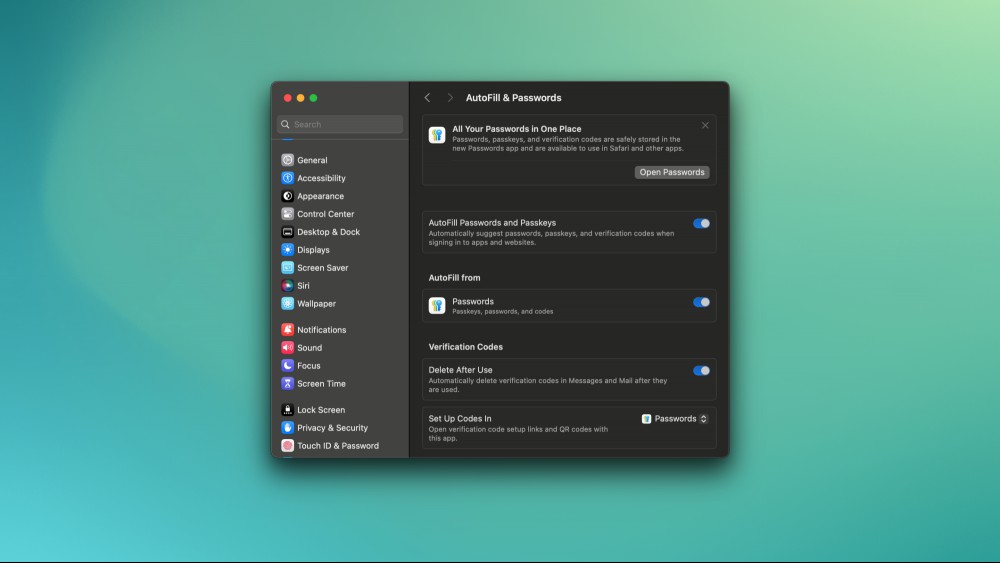Select Notifications label in sidebar
Screen dimensions: 1000x563
pos(321,330)
